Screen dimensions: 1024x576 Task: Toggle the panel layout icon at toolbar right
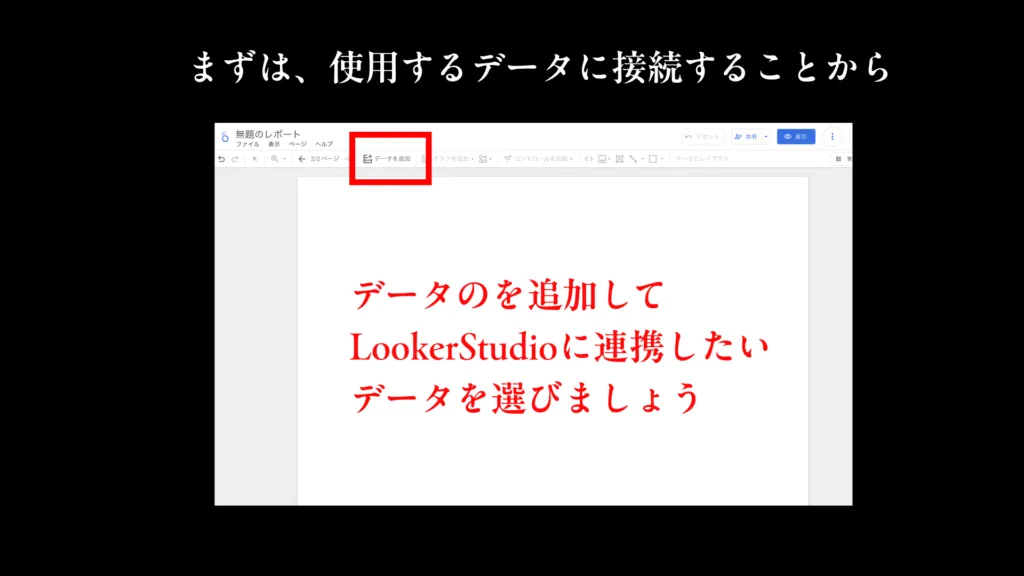839,159
